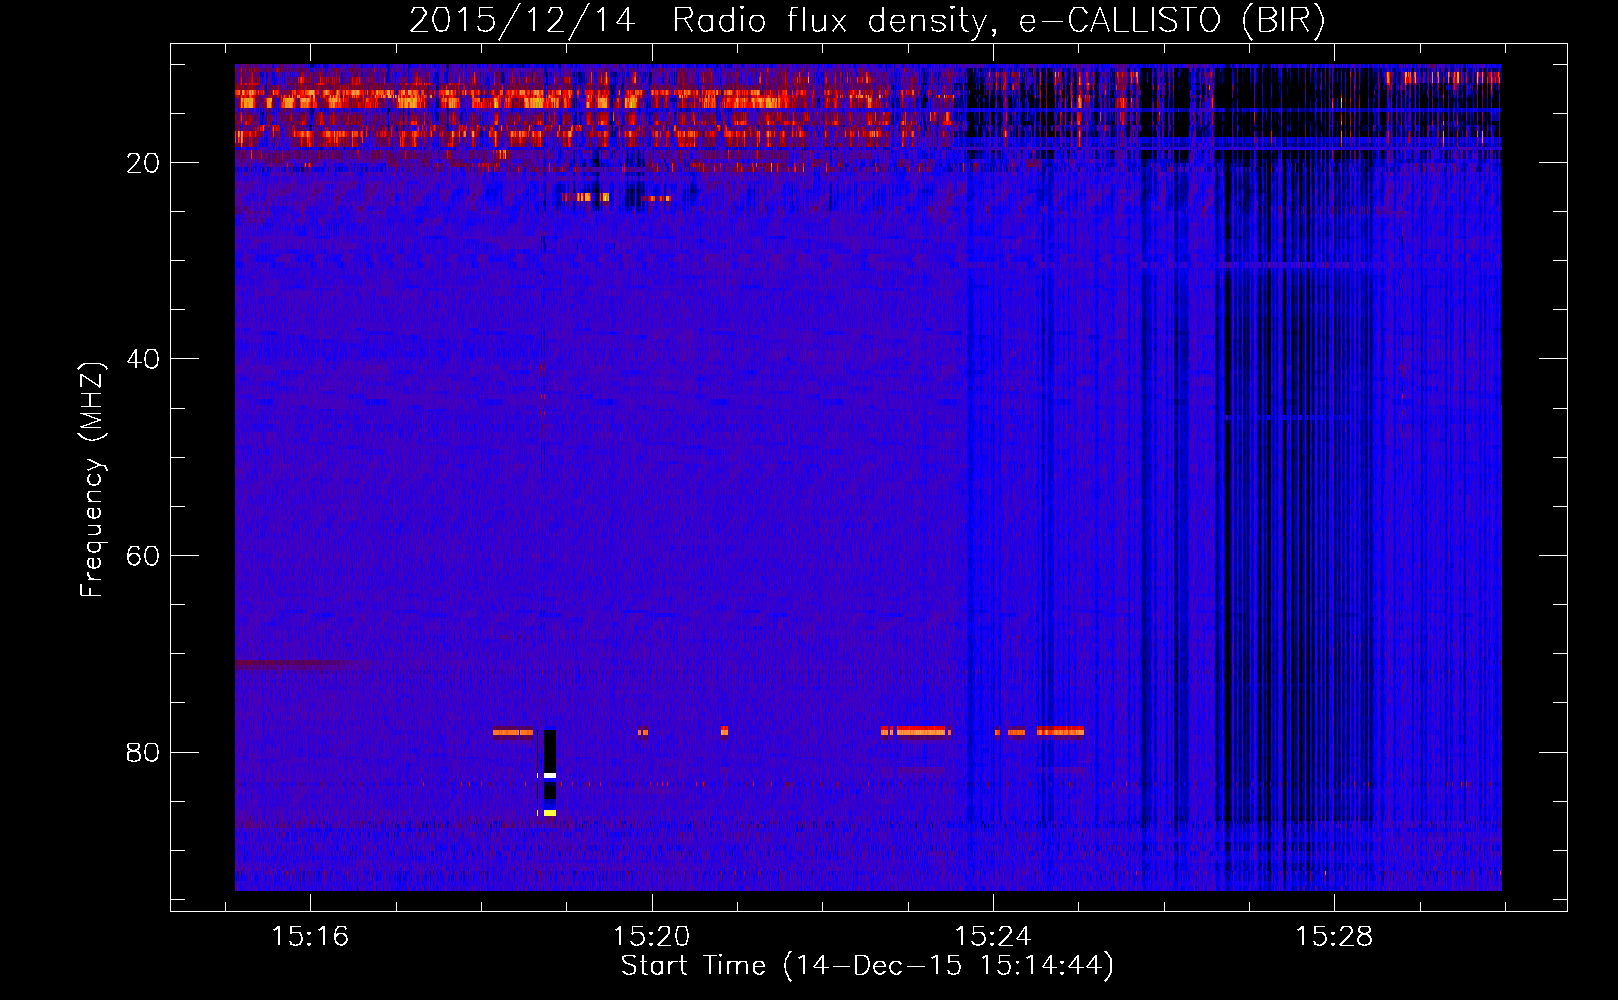Select the 80 MHz frequency tick label
Image resolution: width=1618 pixels, height=1000 pixels.
click(143, 752)
